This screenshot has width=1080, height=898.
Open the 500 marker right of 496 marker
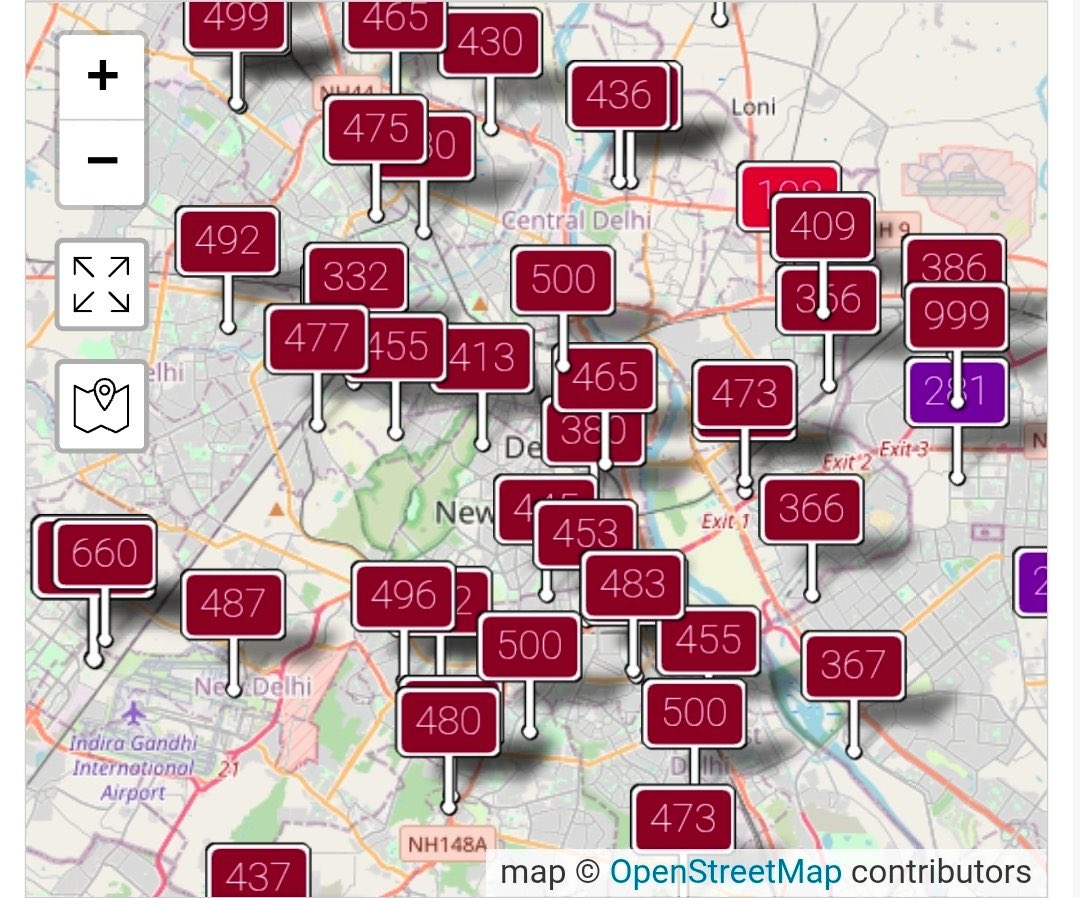529,646
